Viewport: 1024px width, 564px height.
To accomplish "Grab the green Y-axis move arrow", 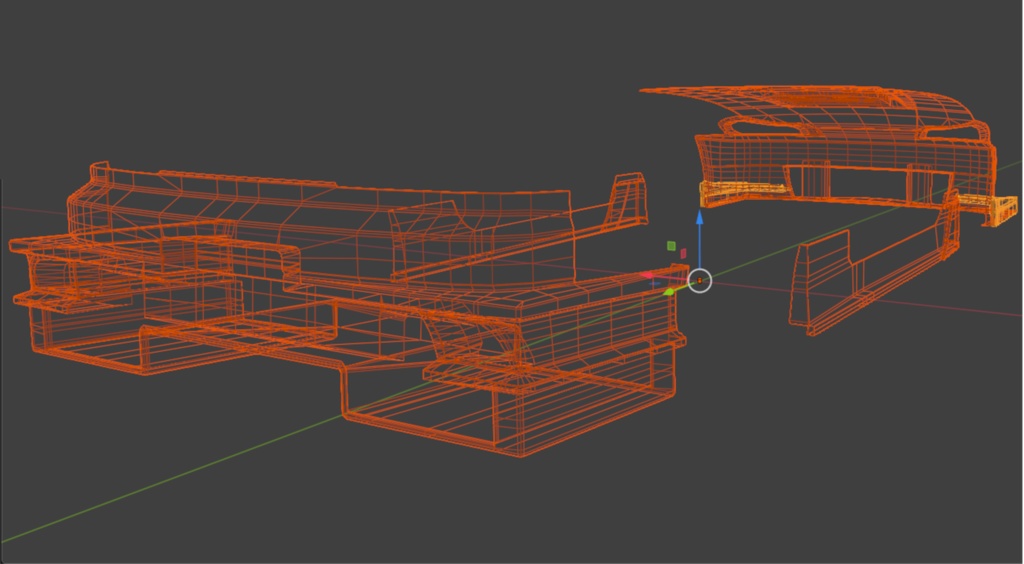I will [x=669, y=292].
